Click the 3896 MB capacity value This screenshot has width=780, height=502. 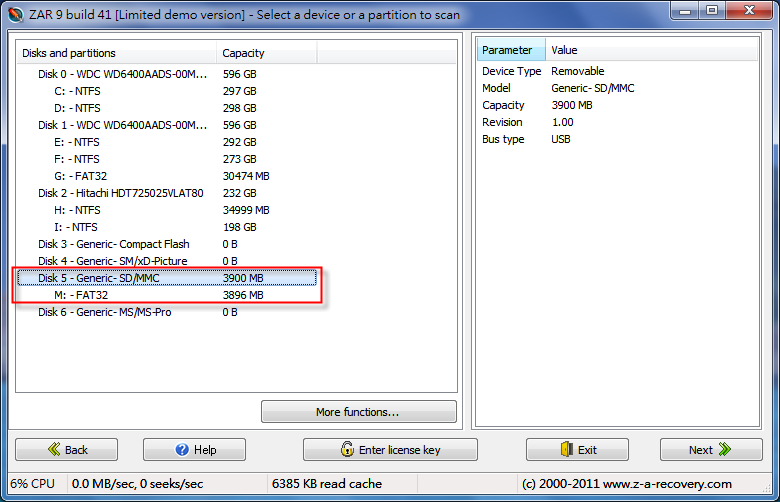coord(243,295)
